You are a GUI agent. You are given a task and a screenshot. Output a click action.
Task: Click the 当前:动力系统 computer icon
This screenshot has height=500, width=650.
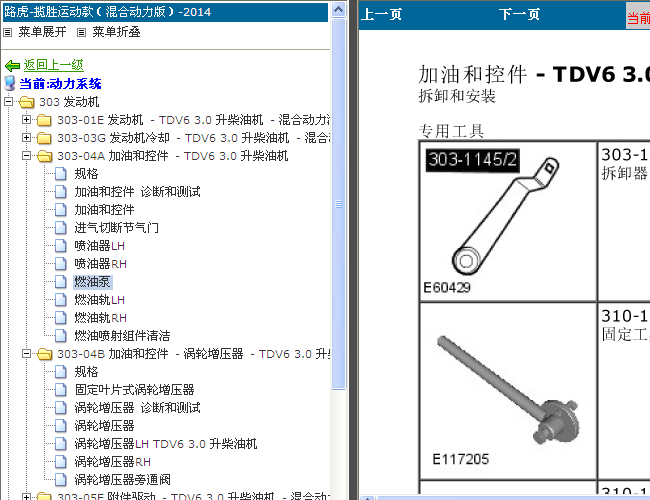(x=10, y=83)
